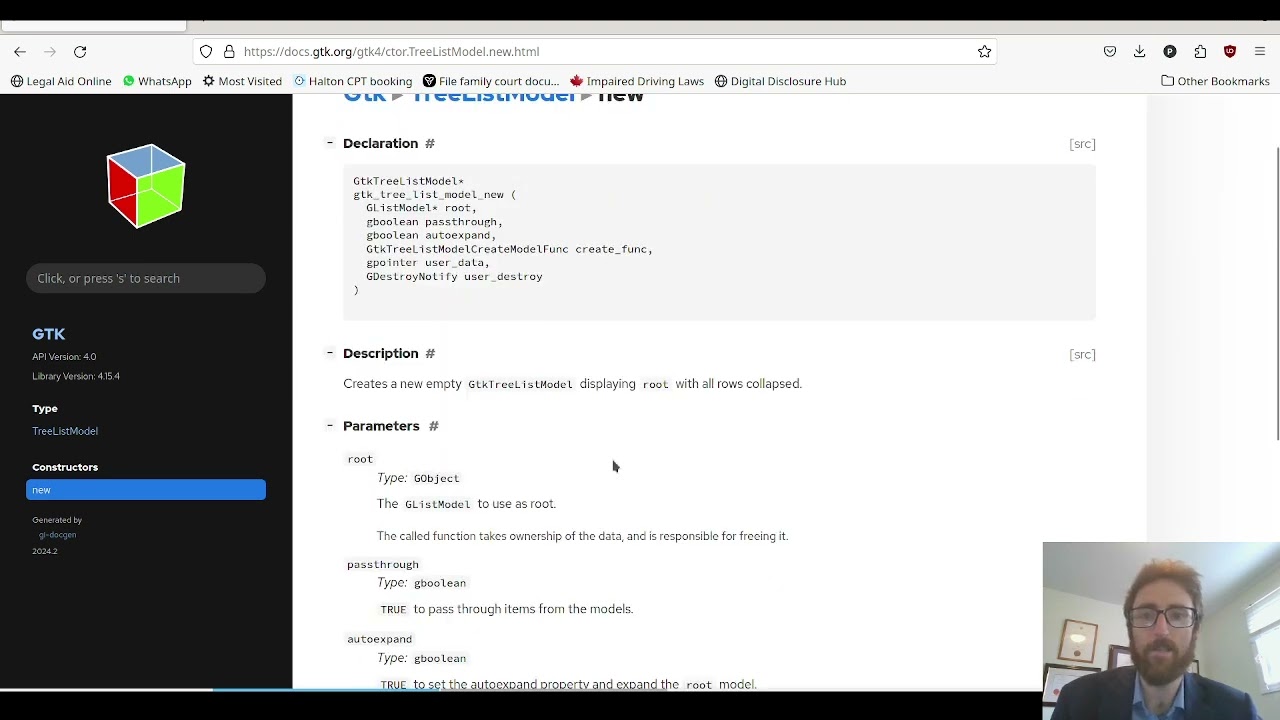Open Digital Disclosure Hub bookmark
The image size is (1280, 720).
click(x=780, y=81)
